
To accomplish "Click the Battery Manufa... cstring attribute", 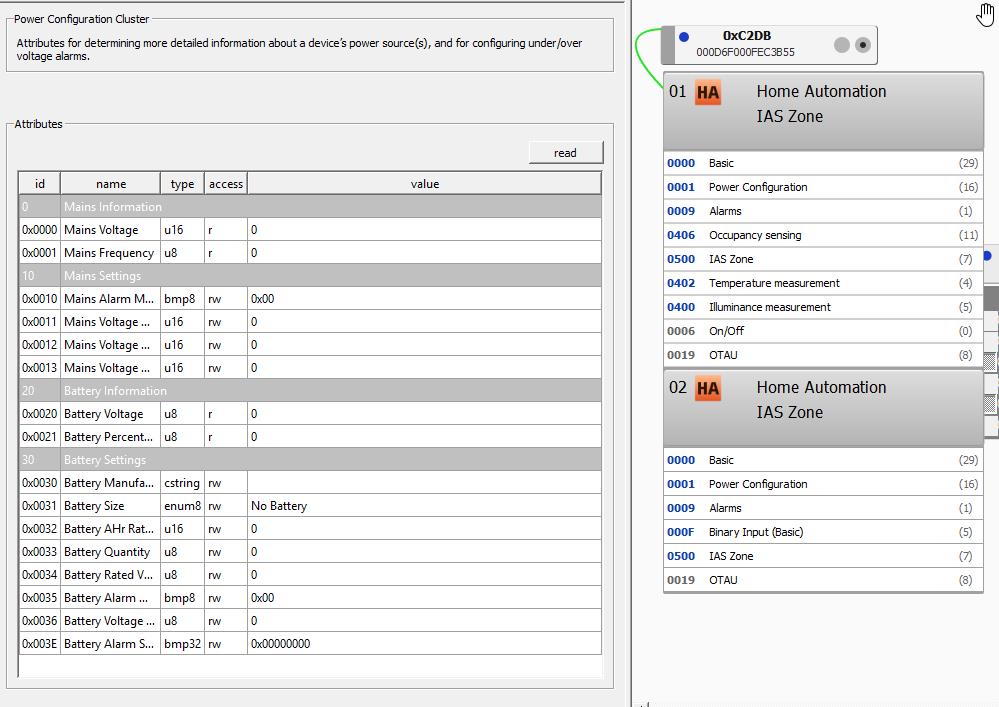I will pos(310,483).
